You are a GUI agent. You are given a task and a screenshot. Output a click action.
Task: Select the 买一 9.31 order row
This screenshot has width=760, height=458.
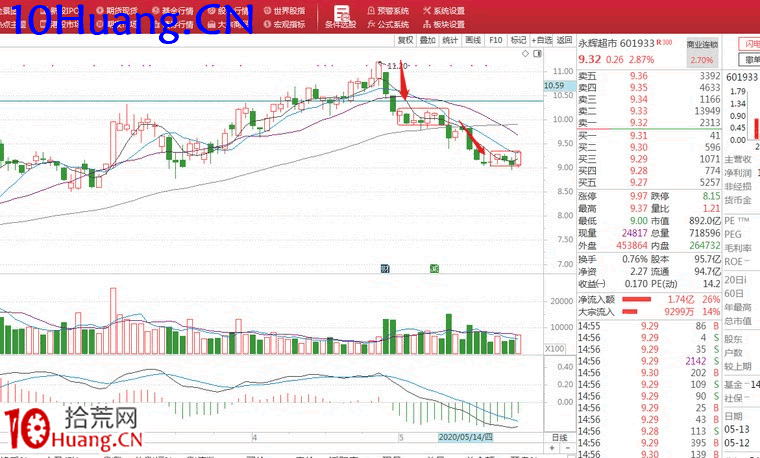pyautogui.click(x=649, y=136)
